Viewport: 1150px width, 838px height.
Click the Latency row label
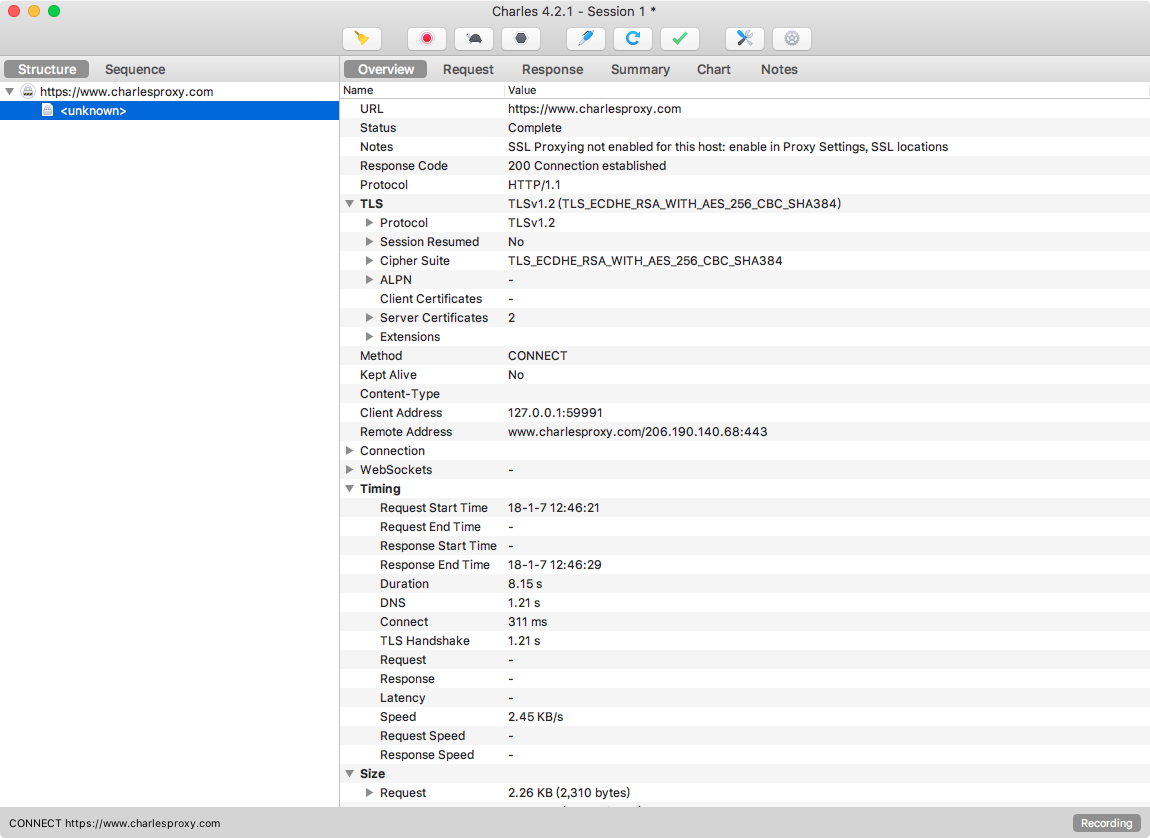(x=402, y=698)
